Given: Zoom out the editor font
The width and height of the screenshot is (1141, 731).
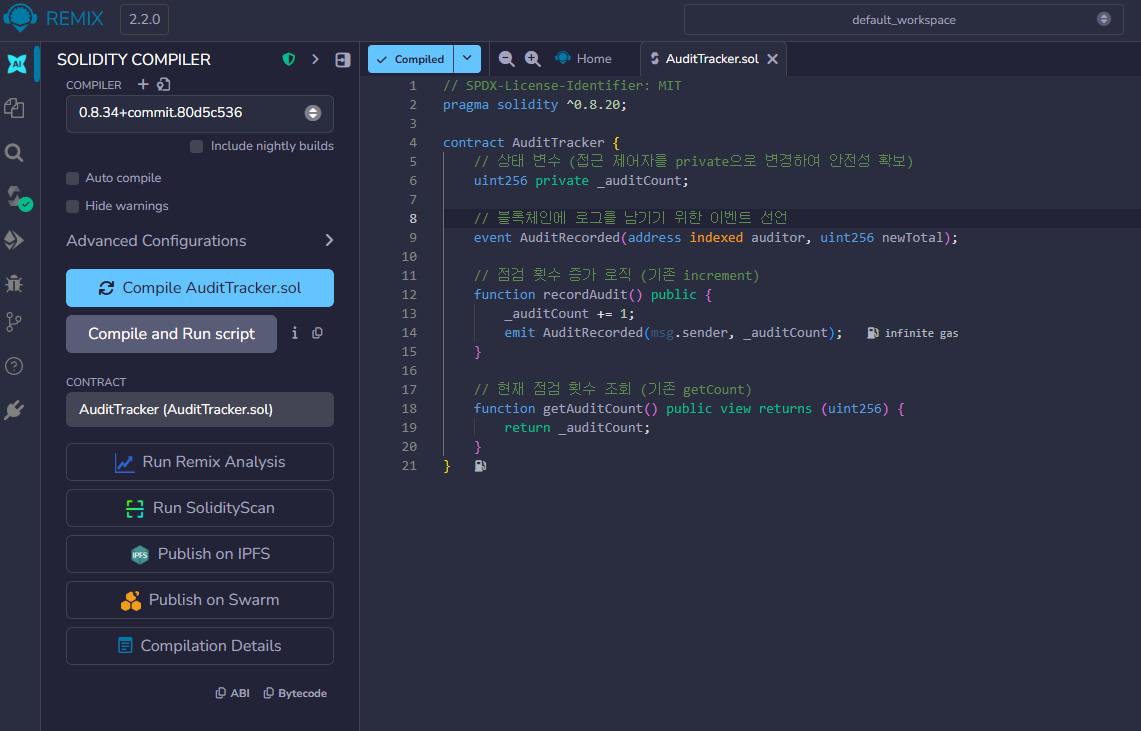Looking at the screenshot, I should coord(506,59).
